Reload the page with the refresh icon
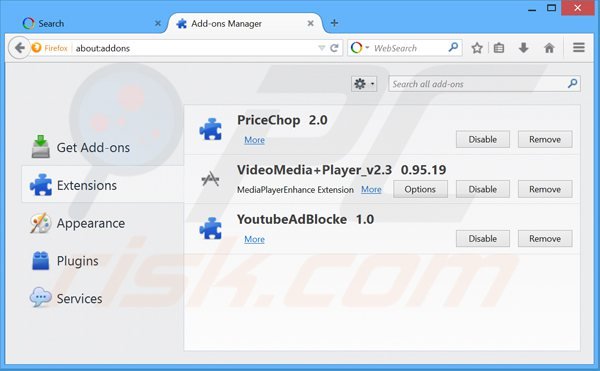600x371 pixels. click(x=334, y=48)
